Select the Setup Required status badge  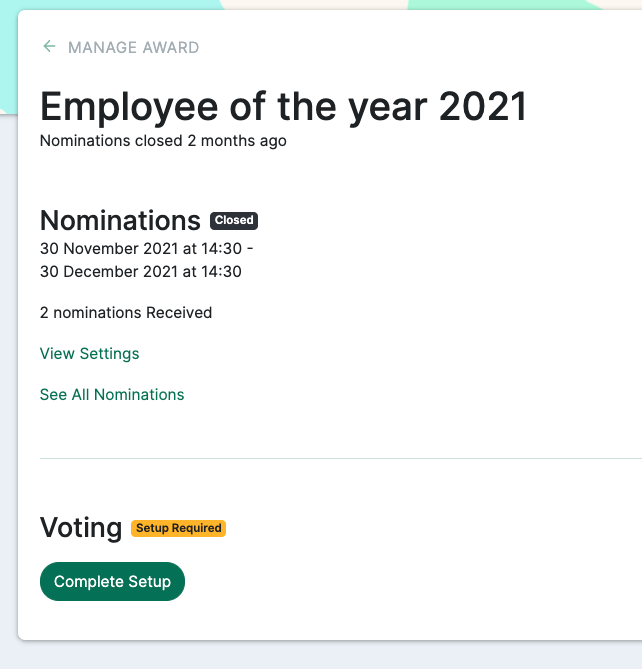pos(178,528)
